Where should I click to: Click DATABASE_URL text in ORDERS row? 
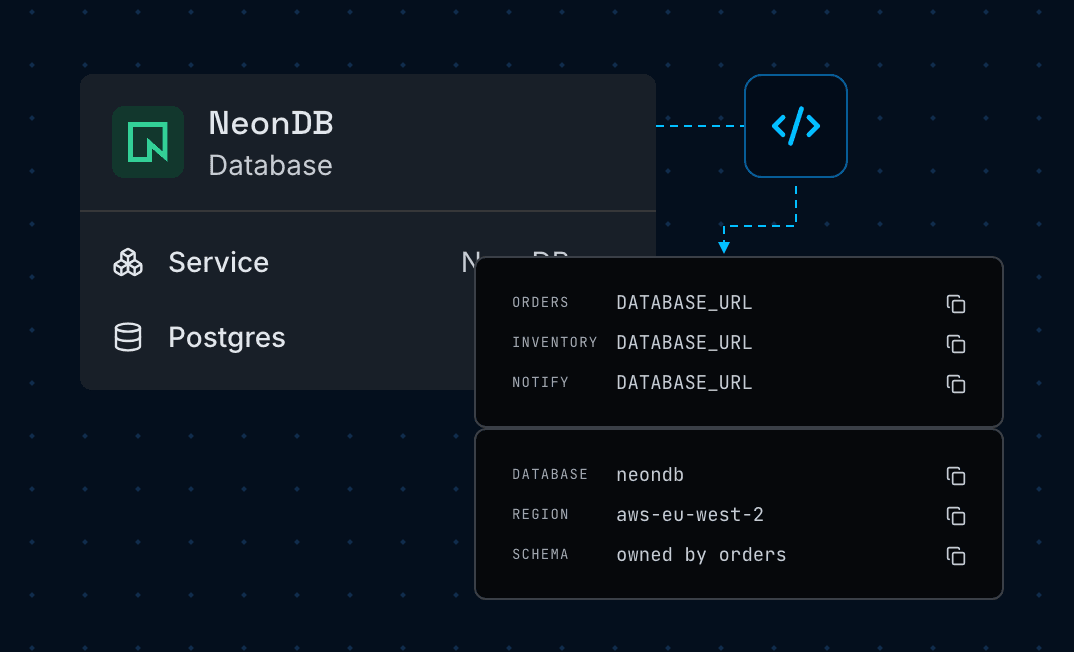click(x=684, y=303)
